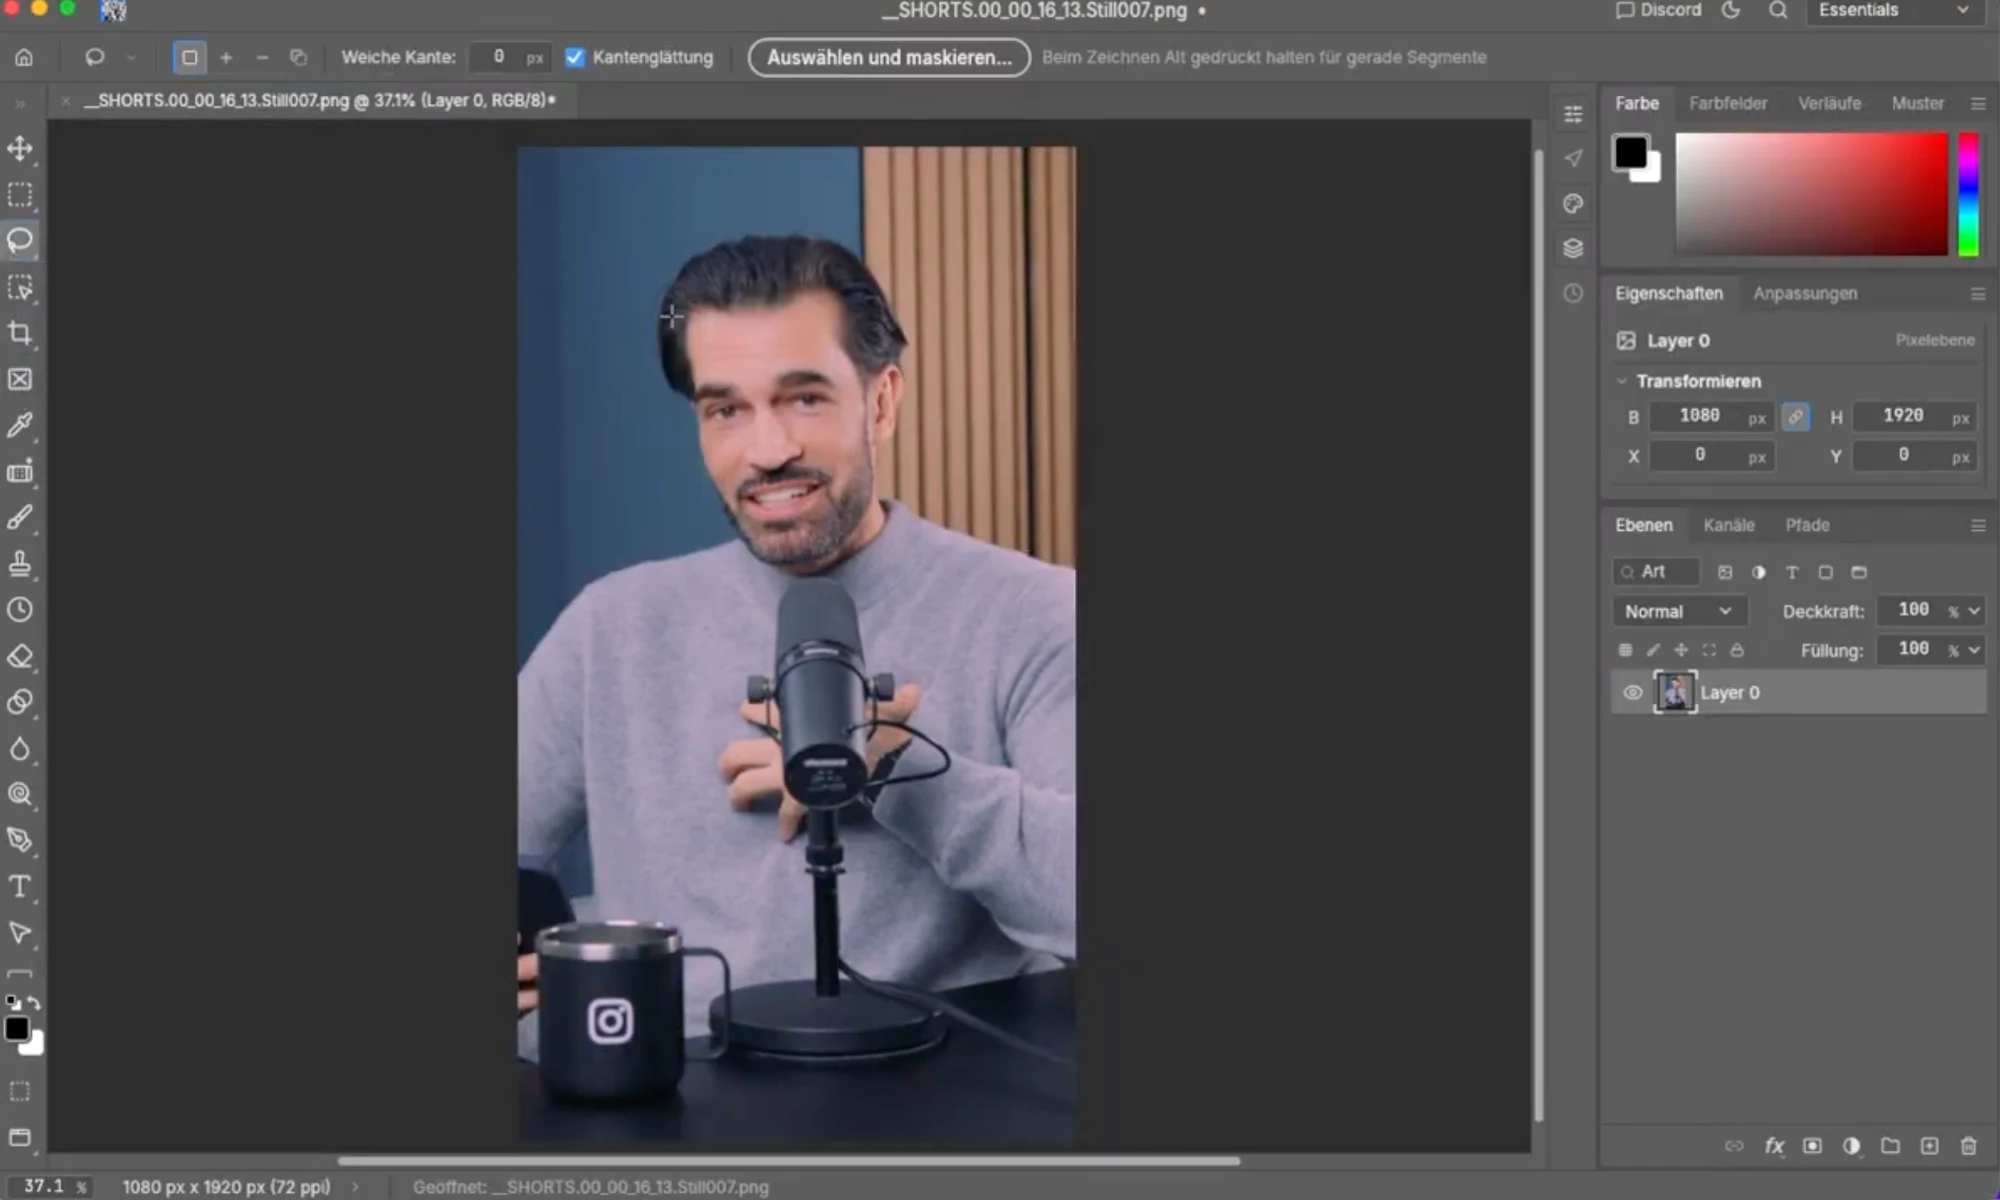Select the Move tool
This screenshot has width=2000, height=1200.
click(20, 149)
